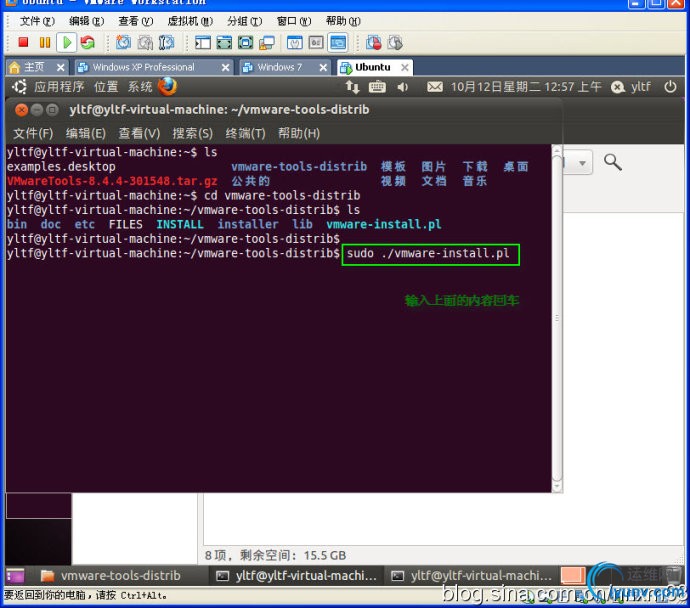
Task: Open the terminal 查看(V) menu
Action: coord(139,133)
